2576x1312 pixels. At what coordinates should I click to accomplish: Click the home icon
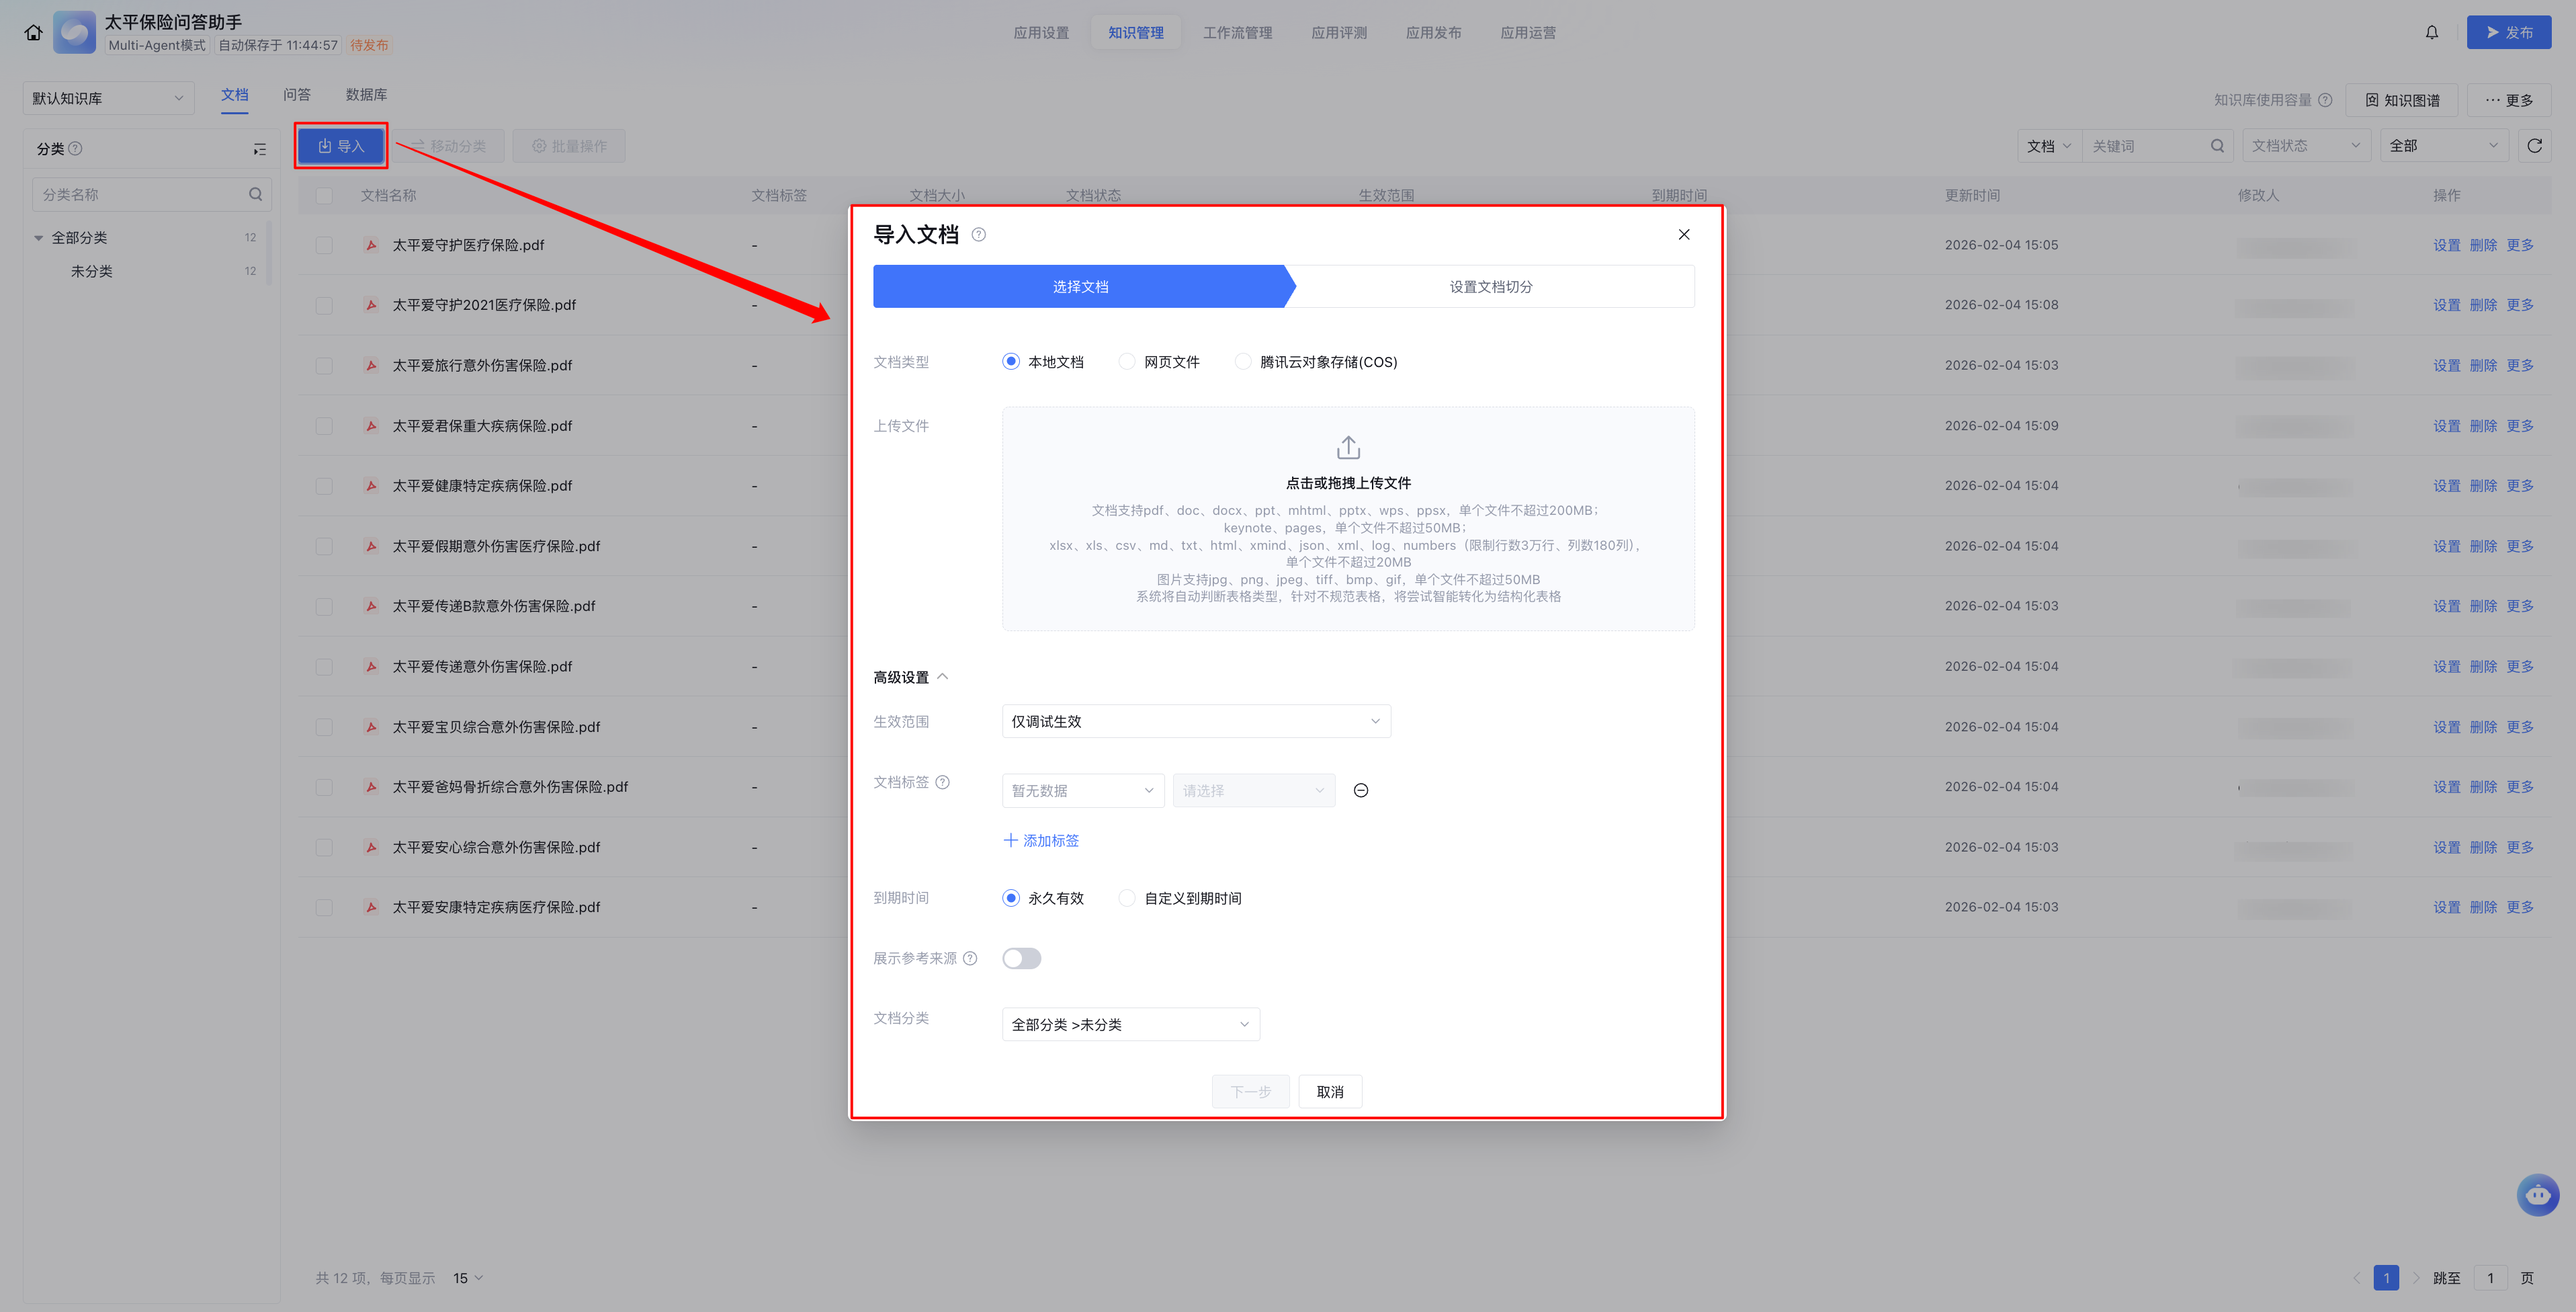click(x=34, y=33)
